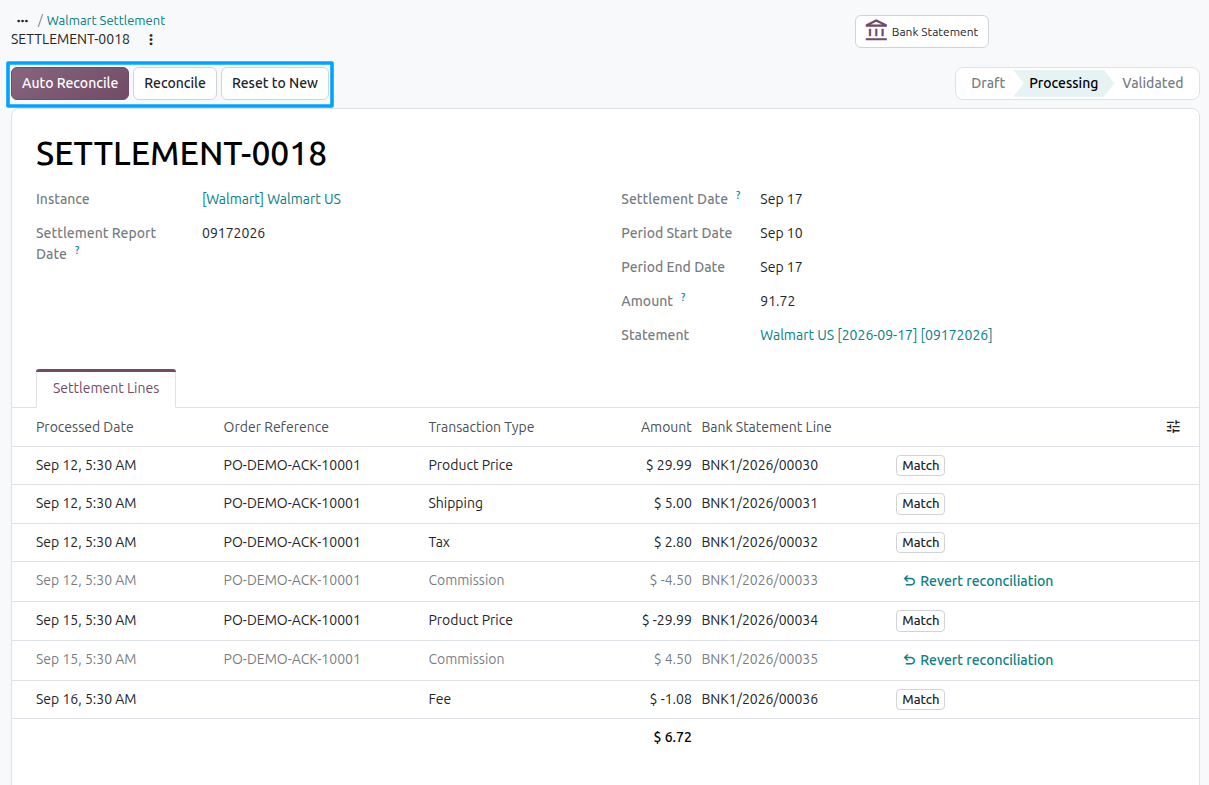Image resolution: width=1209 pixels, height=785 pixels.
Task: Sort by Order Reference column header
Action: pyautogui.click(x=276, y=427)
